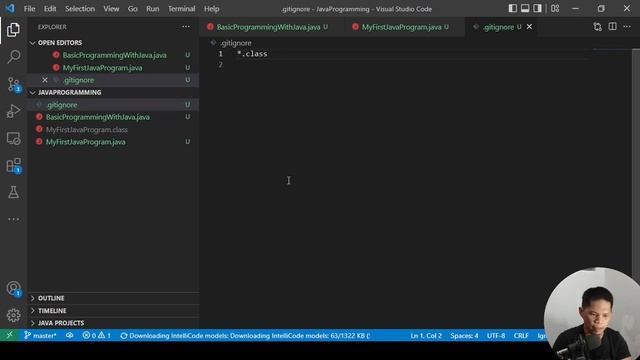
Task: Click the IntelliCode download progress status
Action: click(245, 336)
